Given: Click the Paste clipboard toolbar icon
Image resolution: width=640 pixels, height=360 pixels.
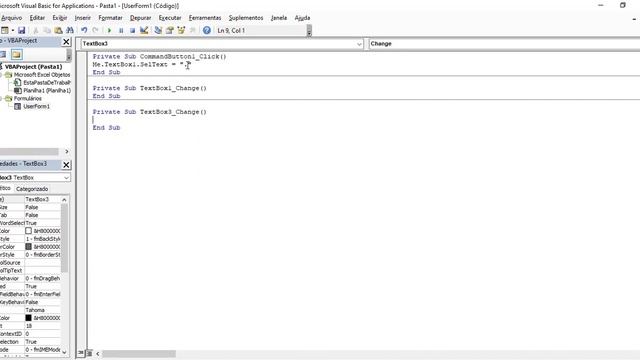Looking at the screenshot, I should click(58, 31).
